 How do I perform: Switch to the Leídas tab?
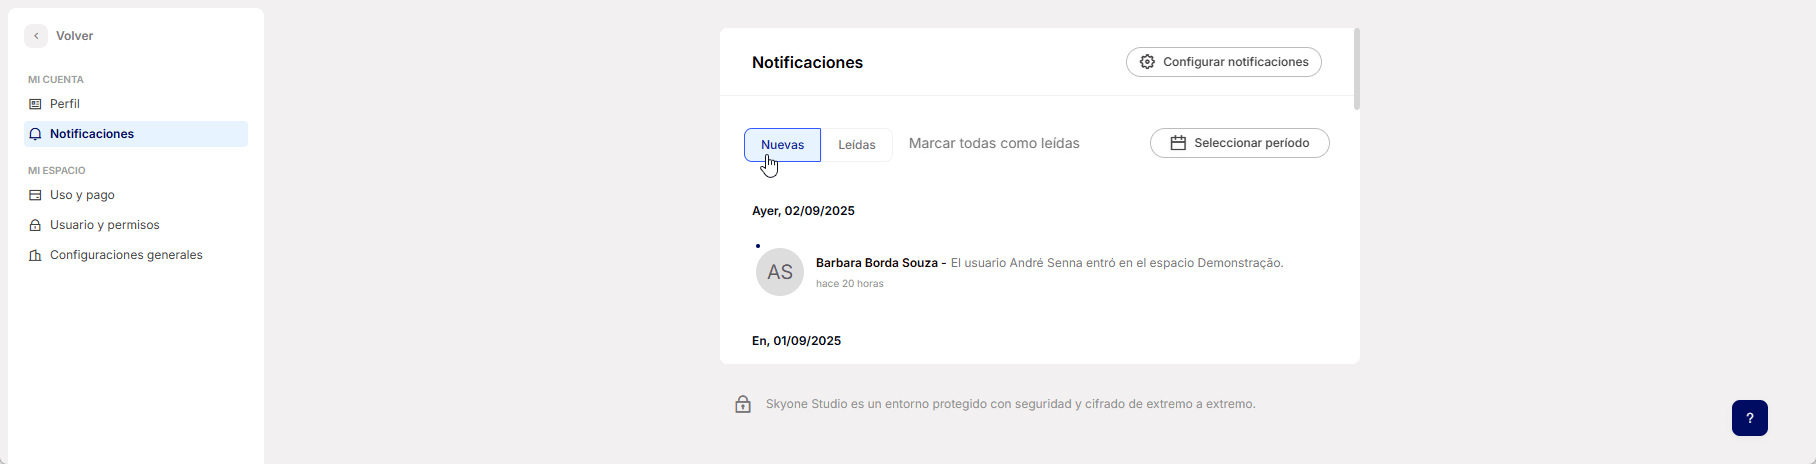coord(856,145)
